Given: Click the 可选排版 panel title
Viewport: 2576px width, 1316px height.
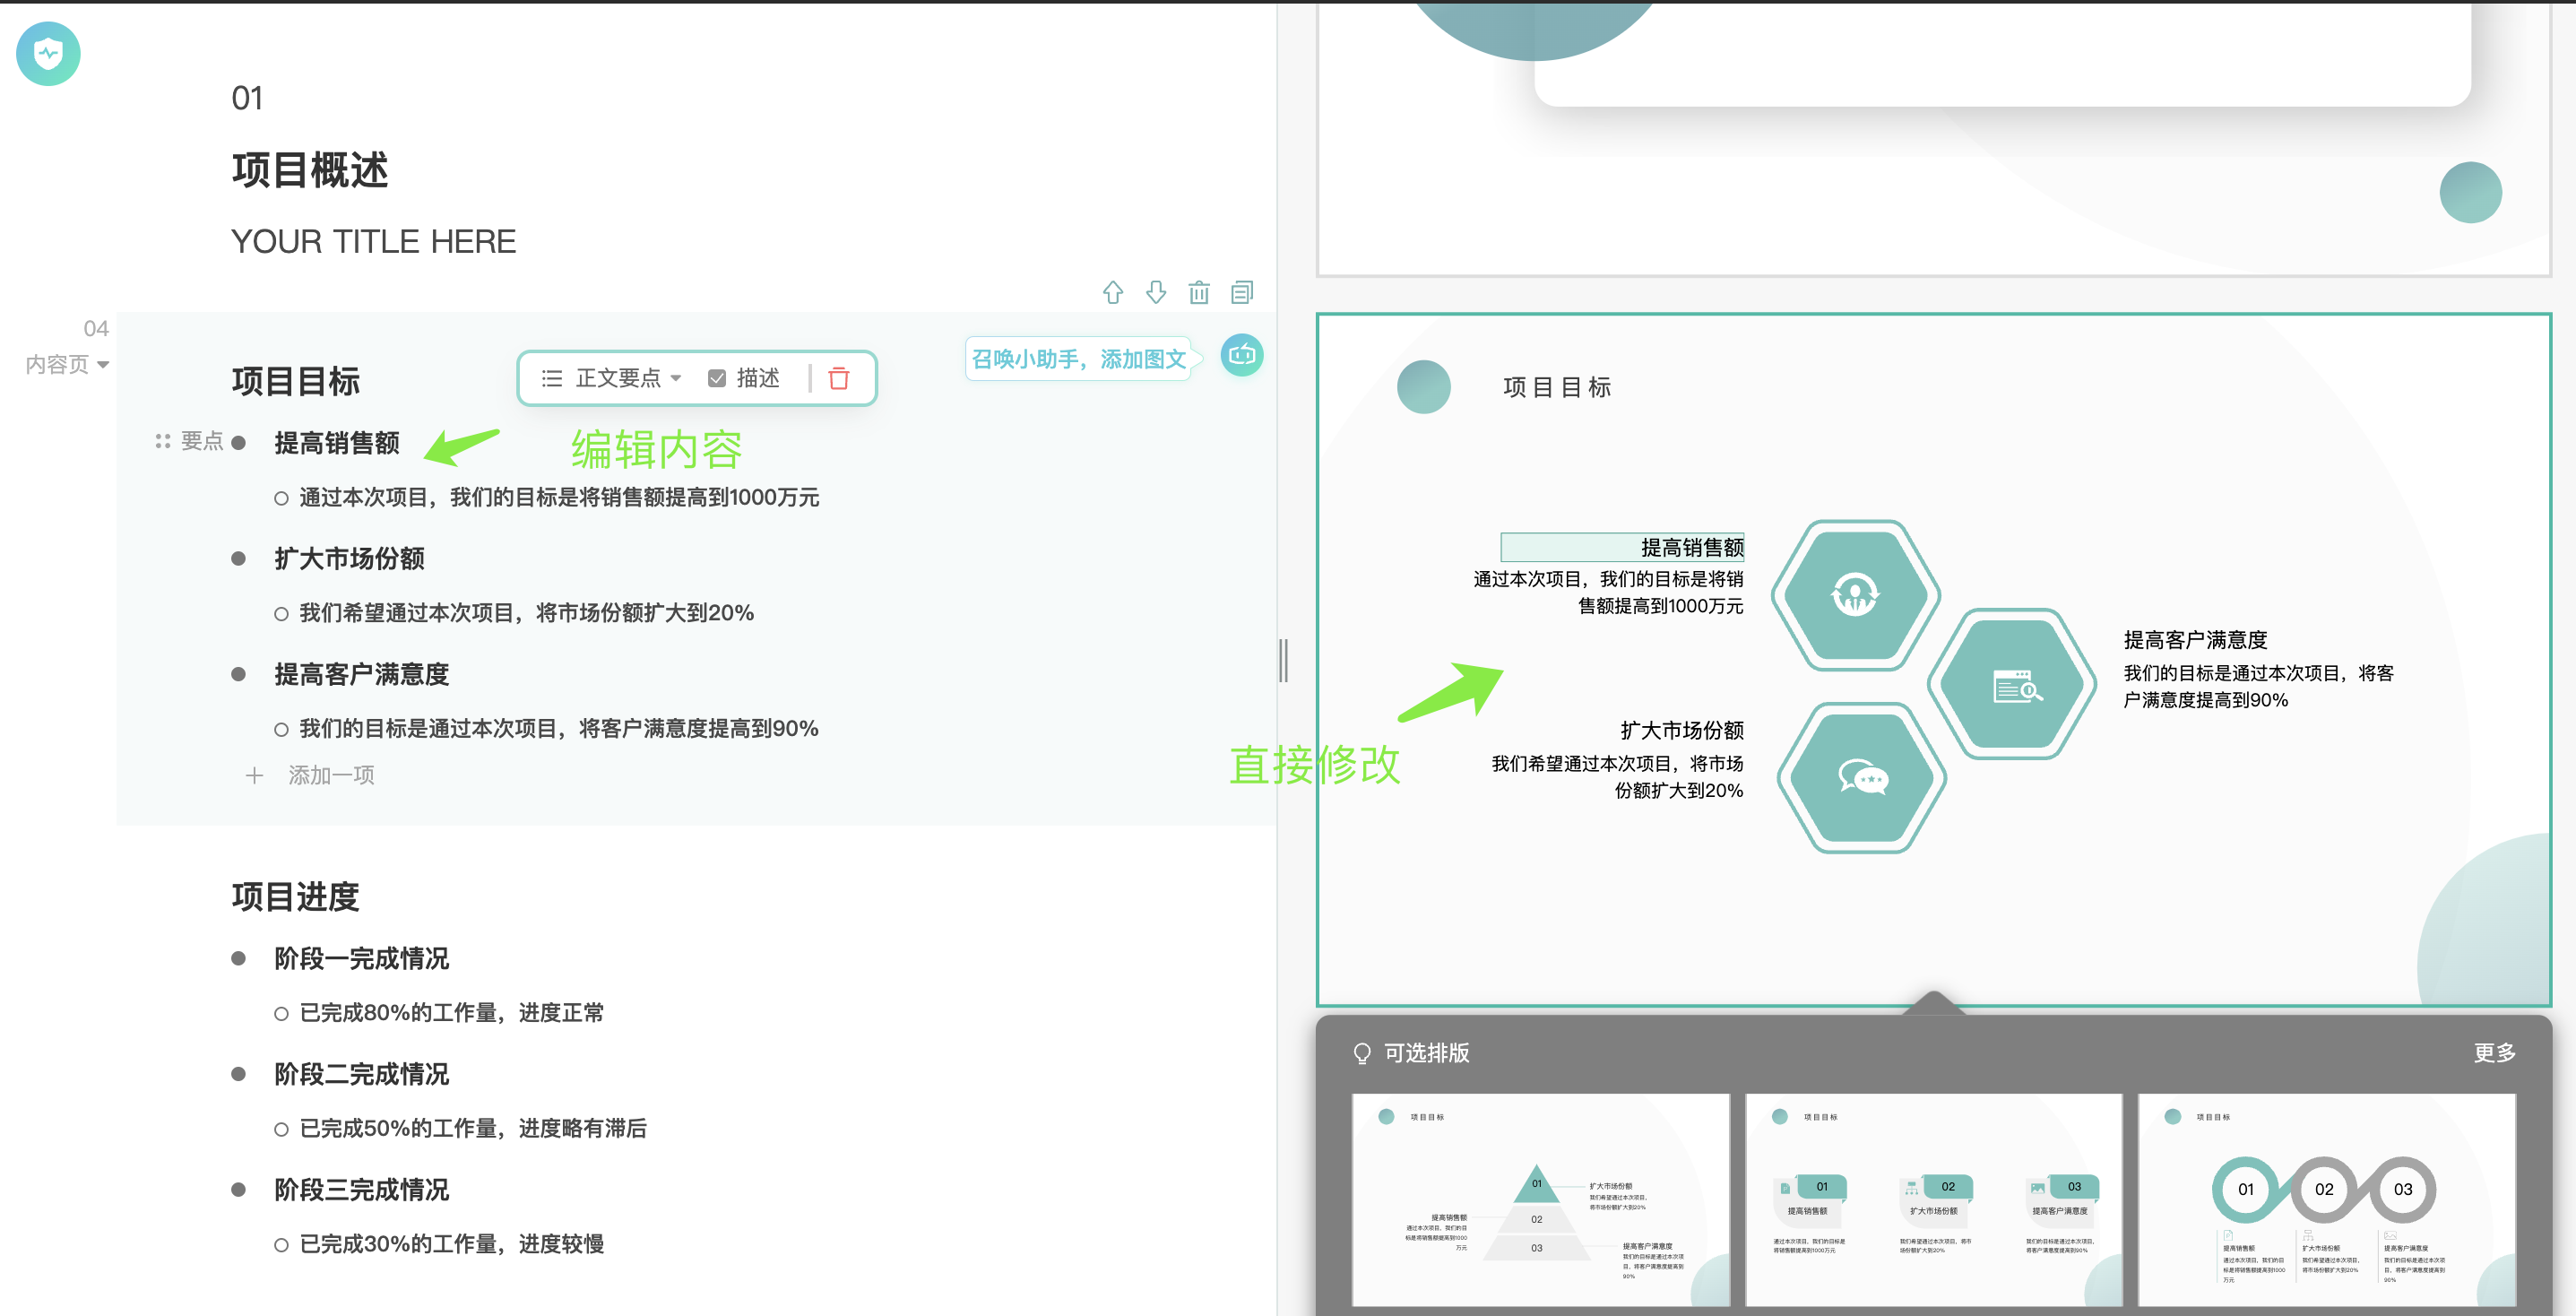Looking at the screenshot, I should click(1426, 1053).
